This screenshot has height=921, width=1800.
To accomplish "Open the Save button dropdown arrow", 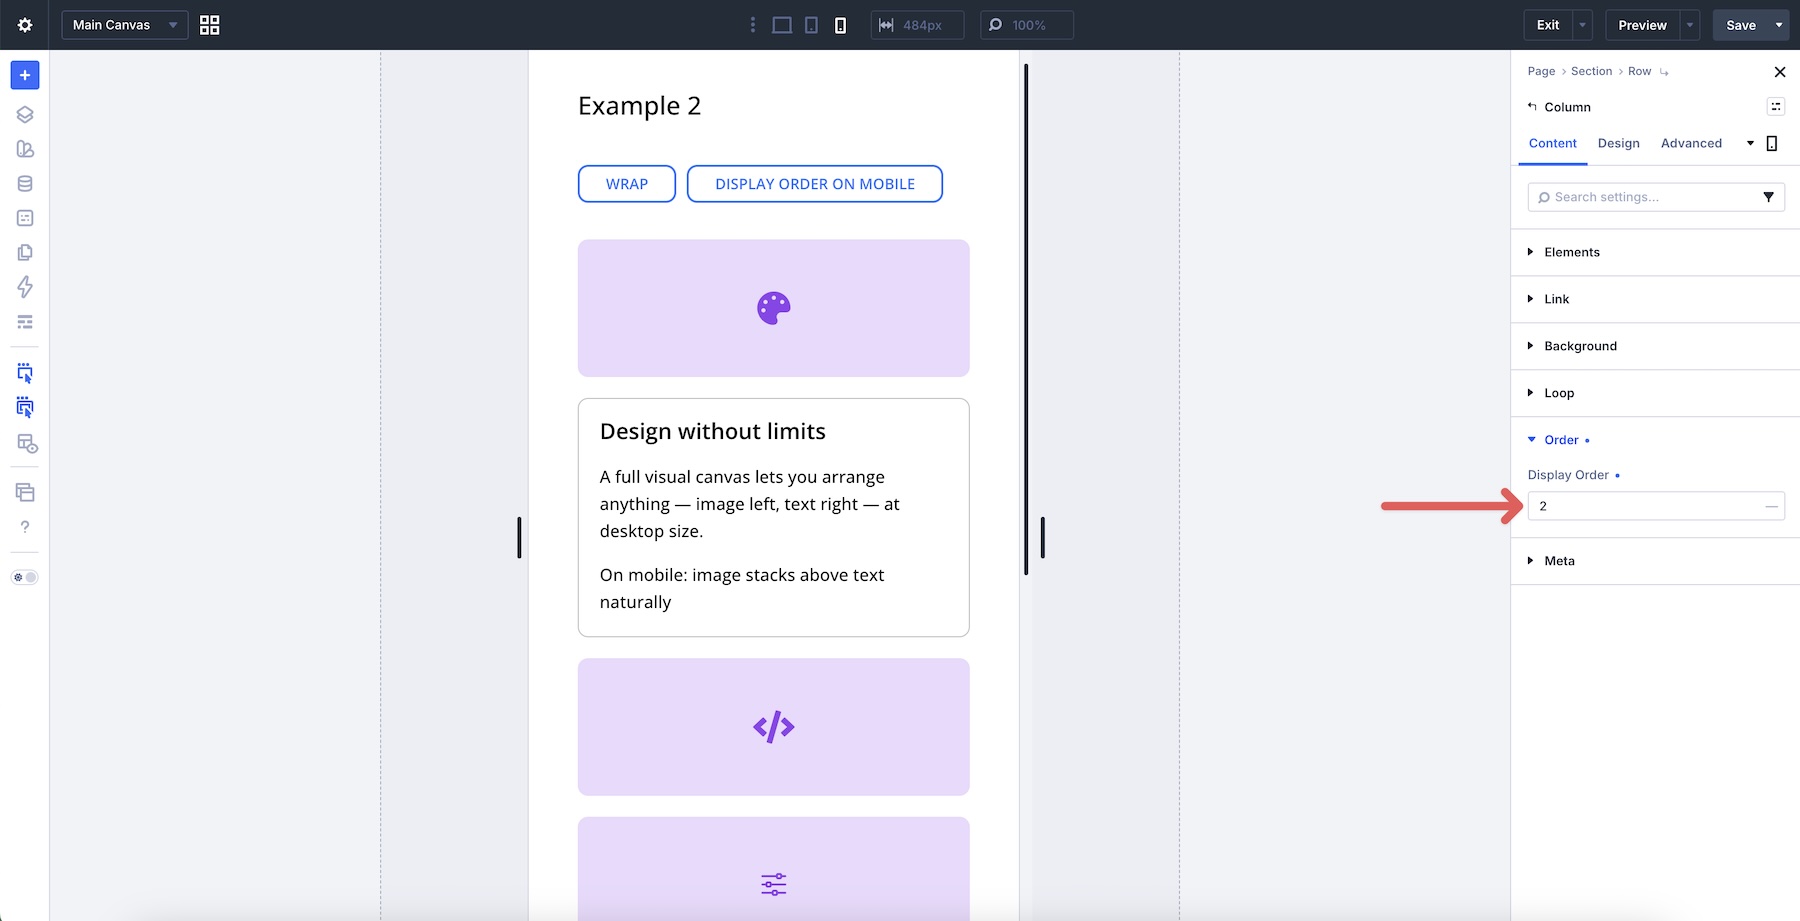I will [1779, 25].
